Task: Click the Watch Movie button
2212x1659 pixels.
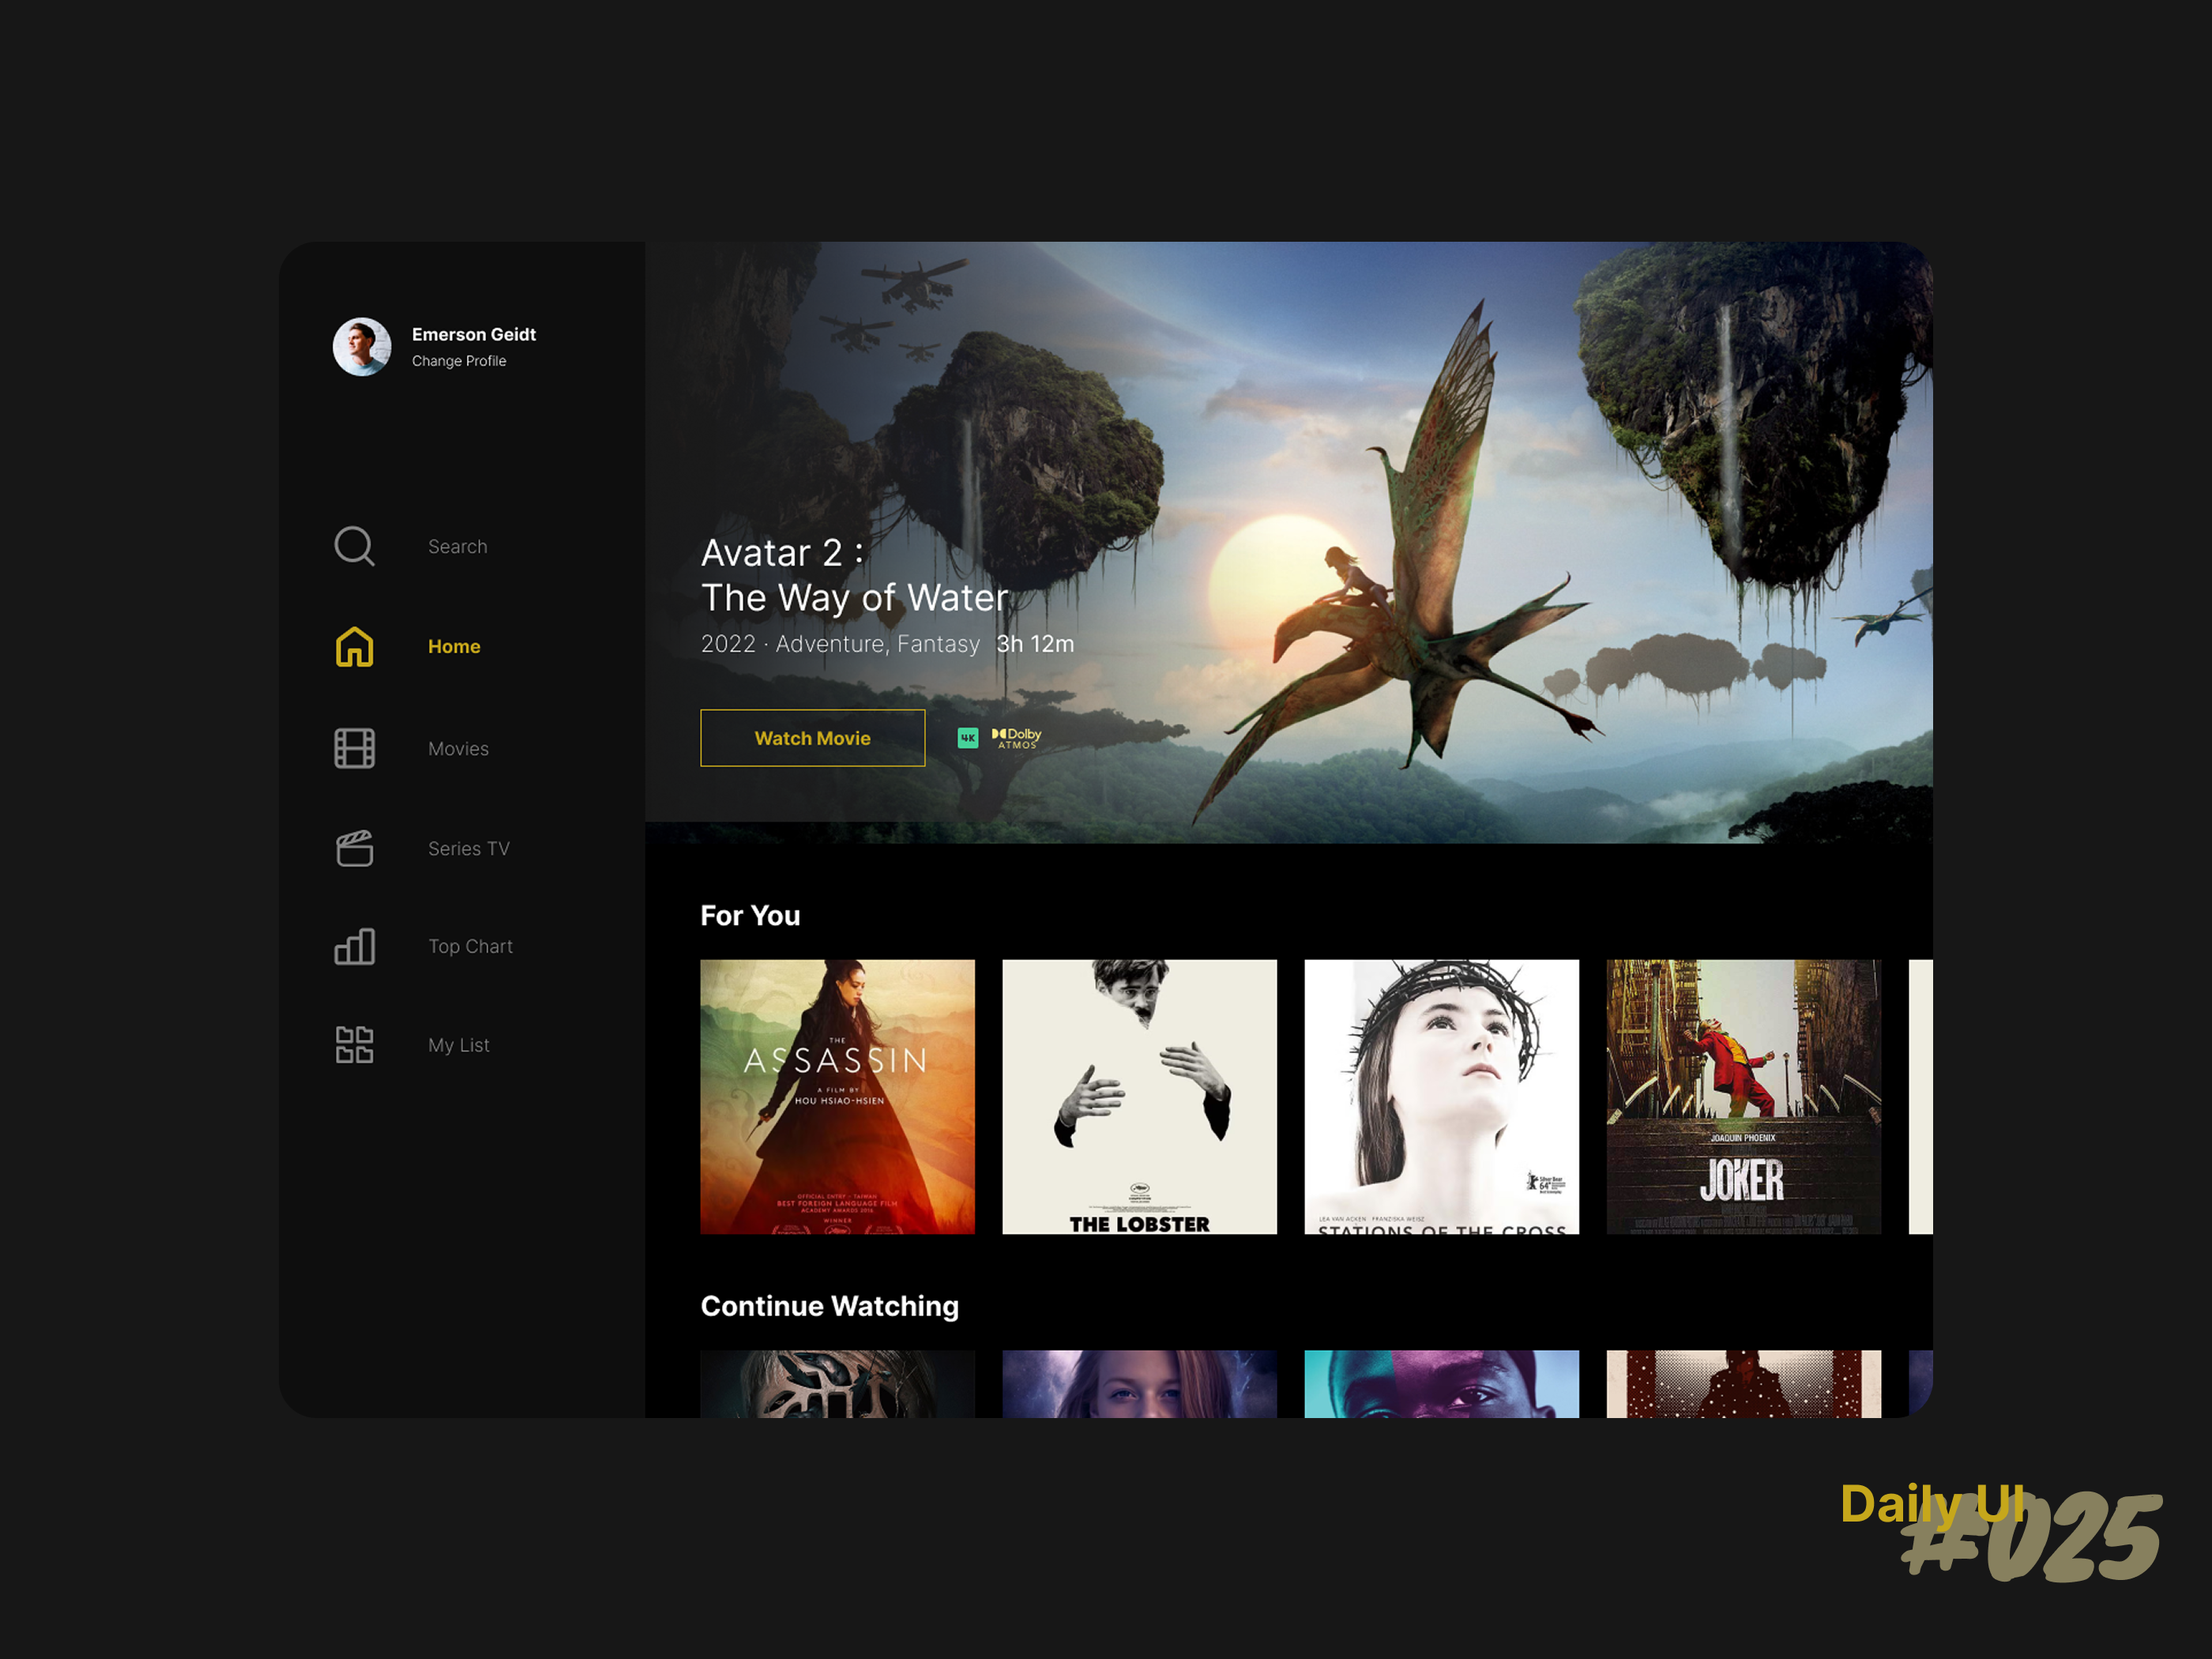Action: pos(812,738)
